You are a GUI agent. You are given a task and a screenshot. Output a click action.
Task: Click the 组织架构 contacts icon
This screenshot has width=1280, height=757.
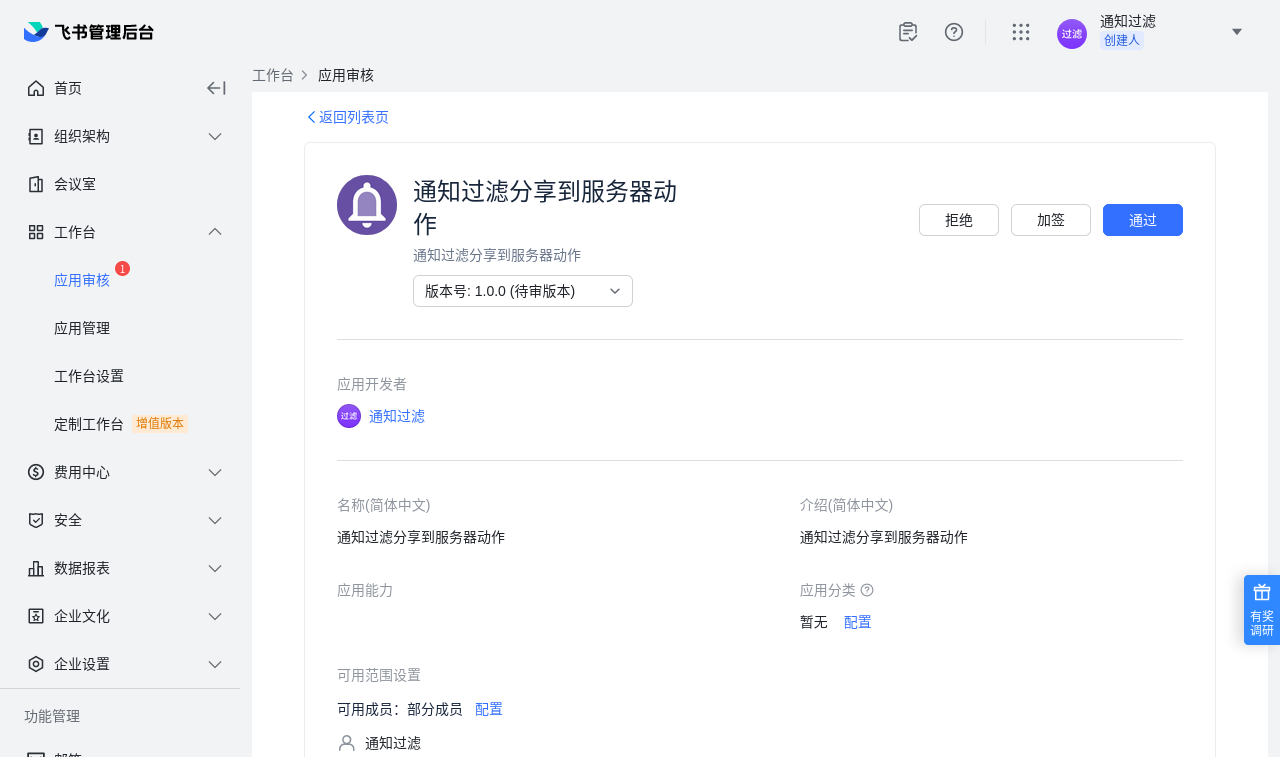click(x=36, y=136)
